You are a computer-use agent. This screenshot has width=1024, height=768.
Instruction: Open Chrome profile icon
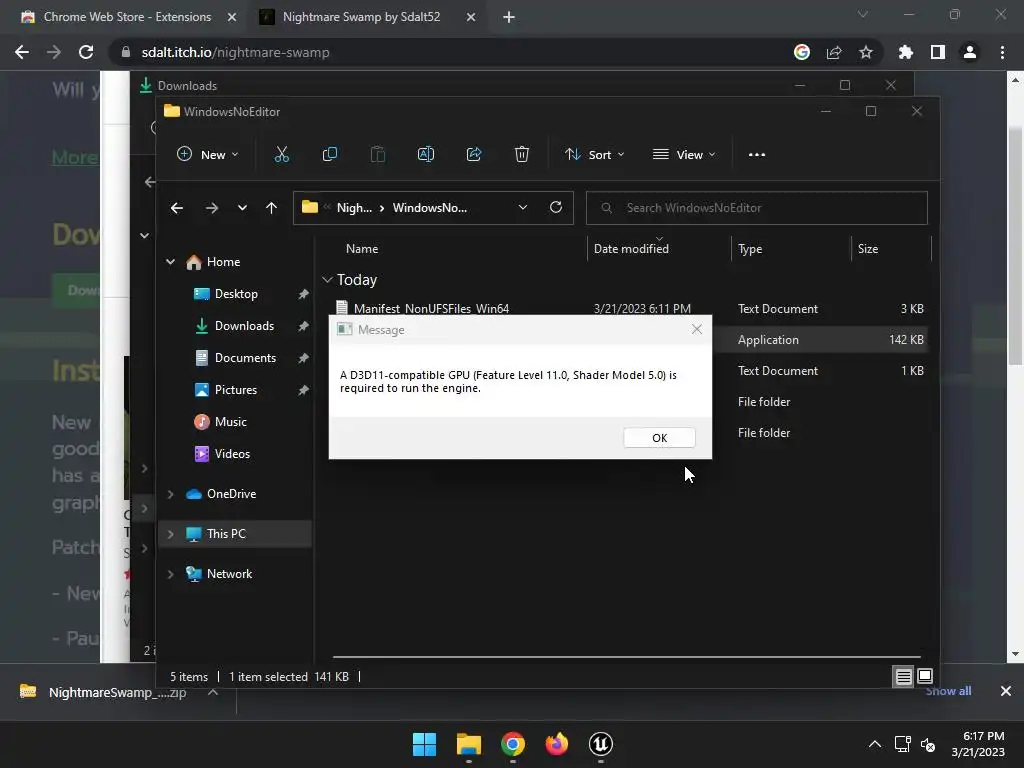970,52
